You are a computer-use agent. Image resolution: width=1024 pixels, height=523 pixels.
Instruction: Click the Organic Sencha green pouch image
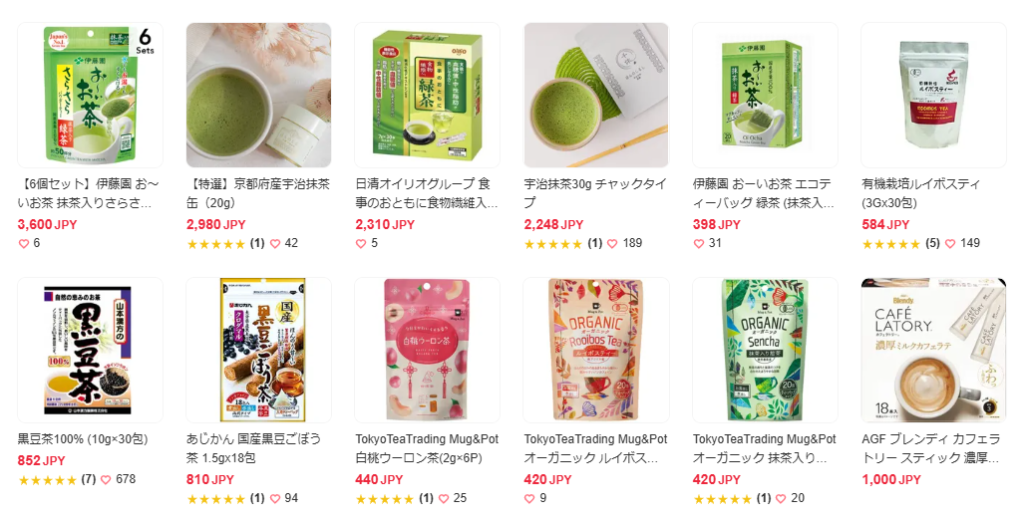click(765, 350)
